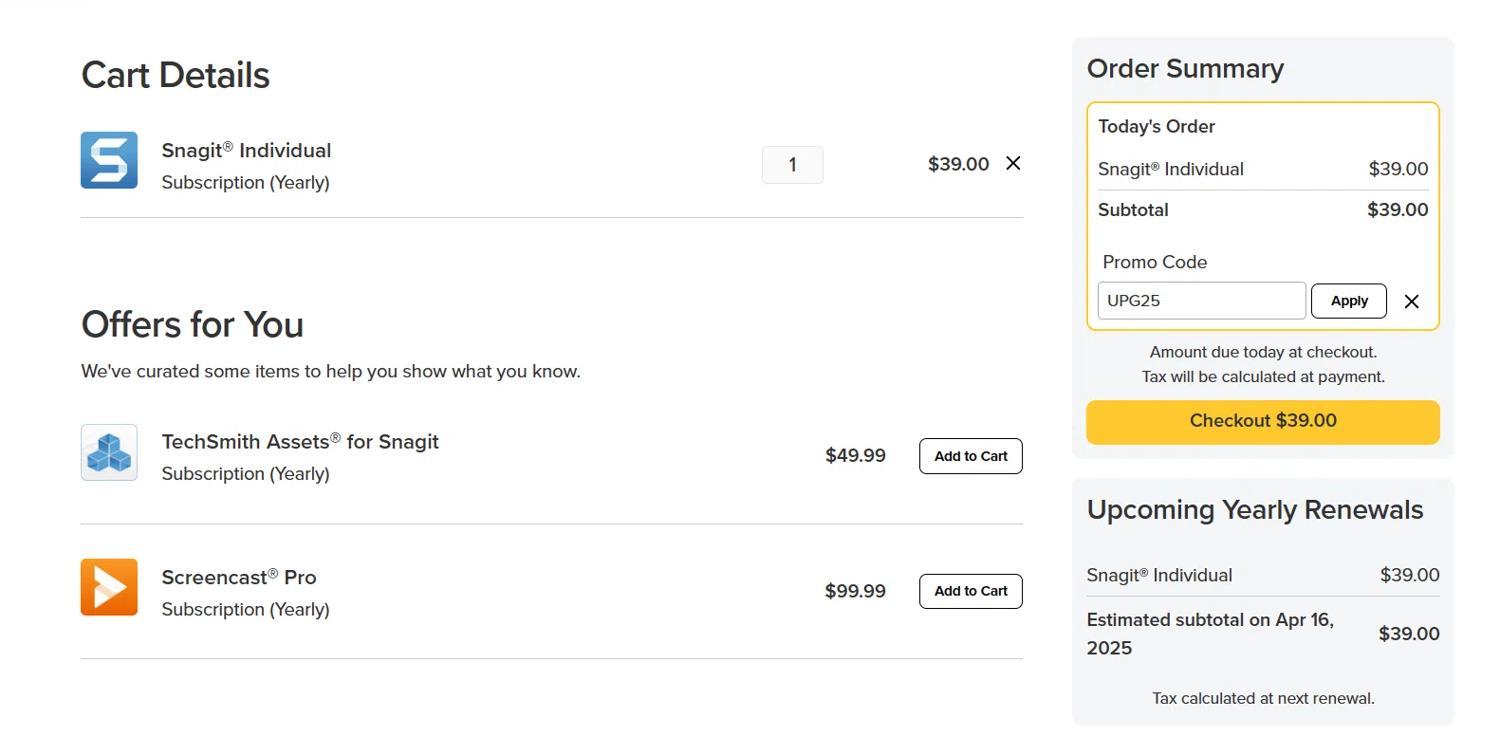Add Screencast Pro to cart
The height and width of the screenshot is (734, 1500).
(970, 591)
